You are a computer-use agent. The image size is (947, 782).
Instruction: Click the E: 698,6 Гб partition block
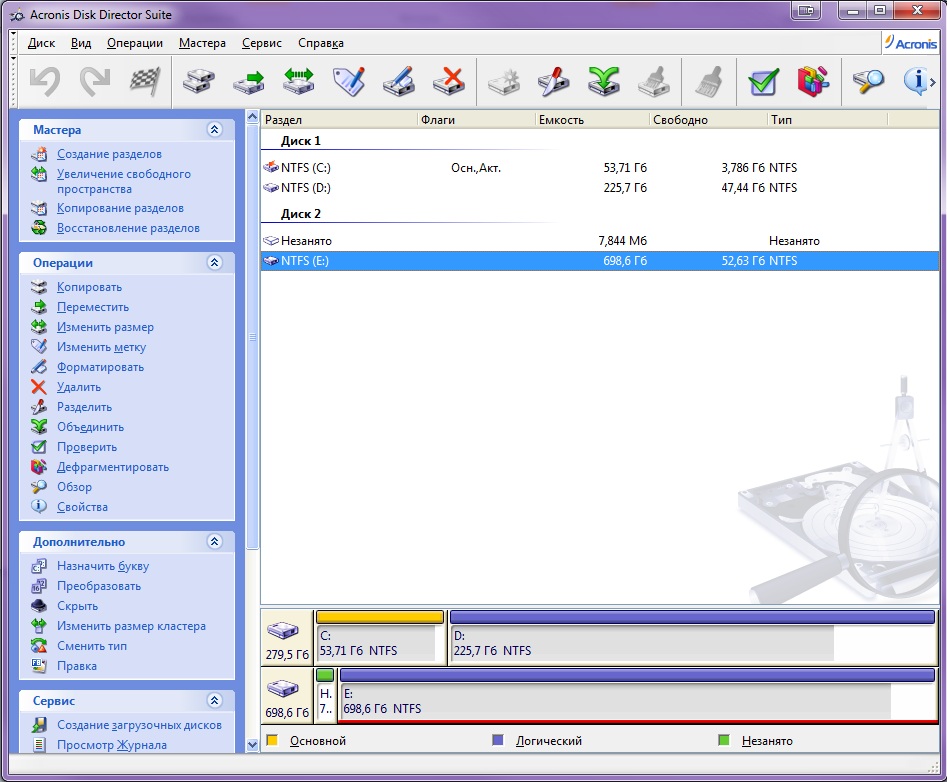[x=638, y=694]
